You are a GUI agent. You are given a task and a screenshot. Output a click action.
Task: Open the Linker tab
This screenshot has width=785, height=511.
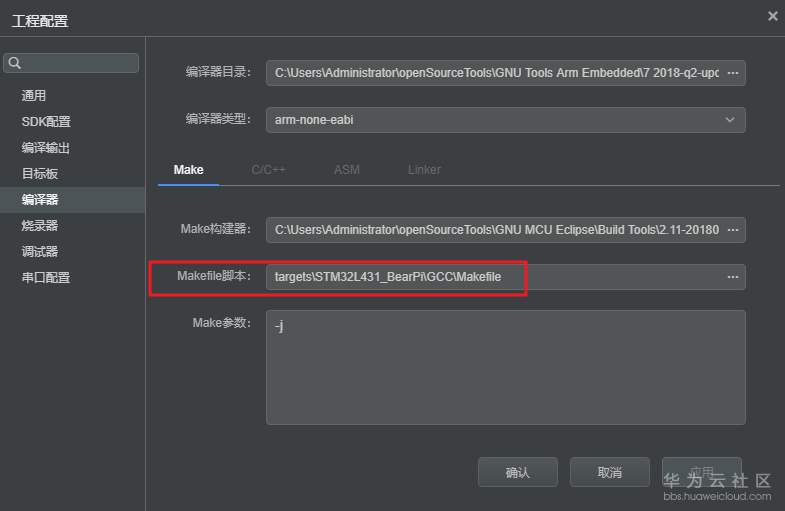[424, 170]
